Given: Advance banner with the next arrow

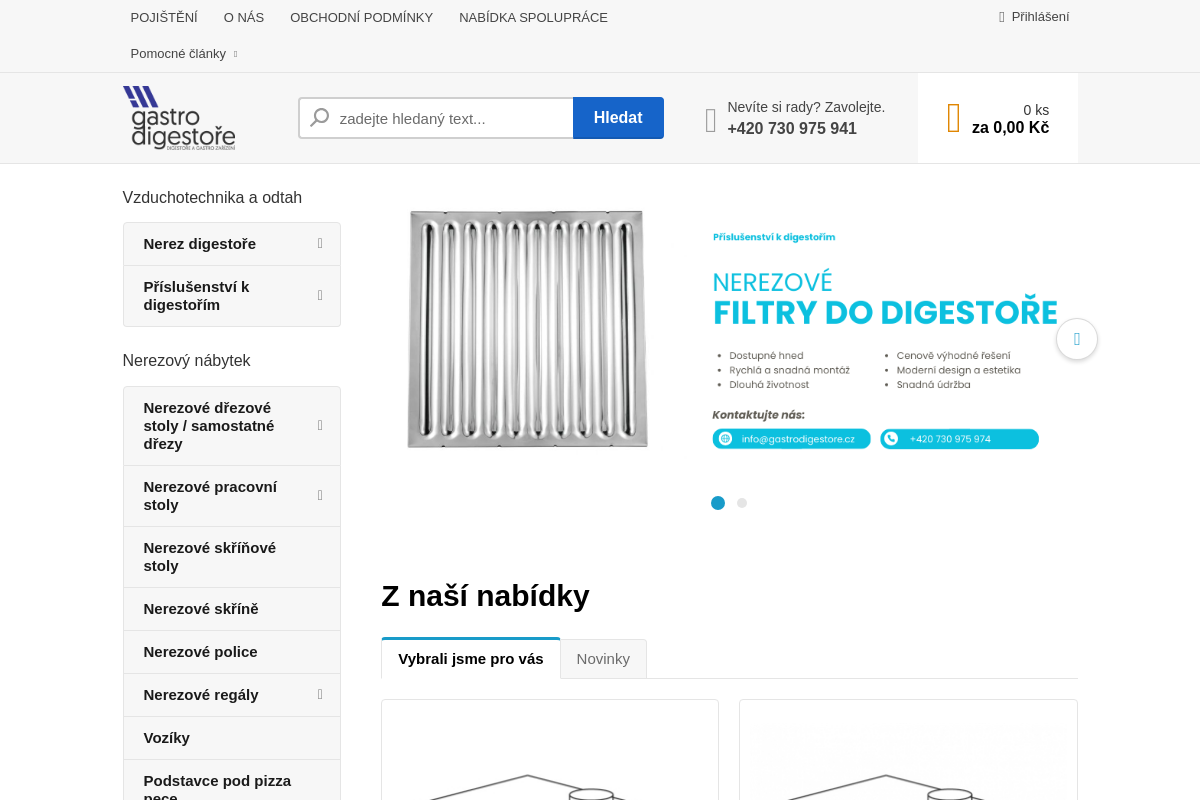Looking at the screenshot, I should click(x=1077, y=339).
